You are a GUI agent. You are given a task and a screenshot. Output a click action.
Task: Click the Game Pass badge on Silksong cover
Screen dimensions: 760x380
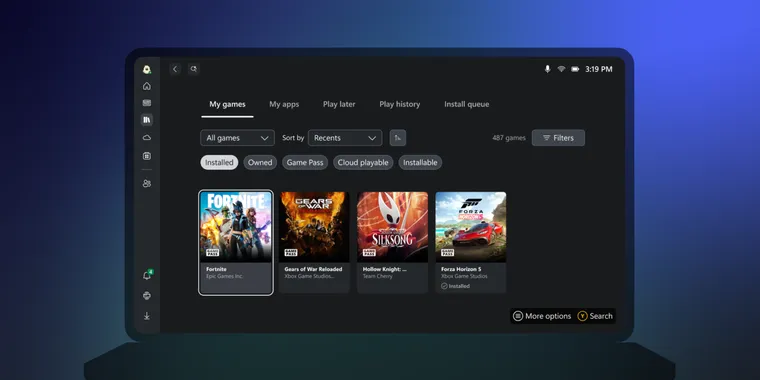pos(369,253)
